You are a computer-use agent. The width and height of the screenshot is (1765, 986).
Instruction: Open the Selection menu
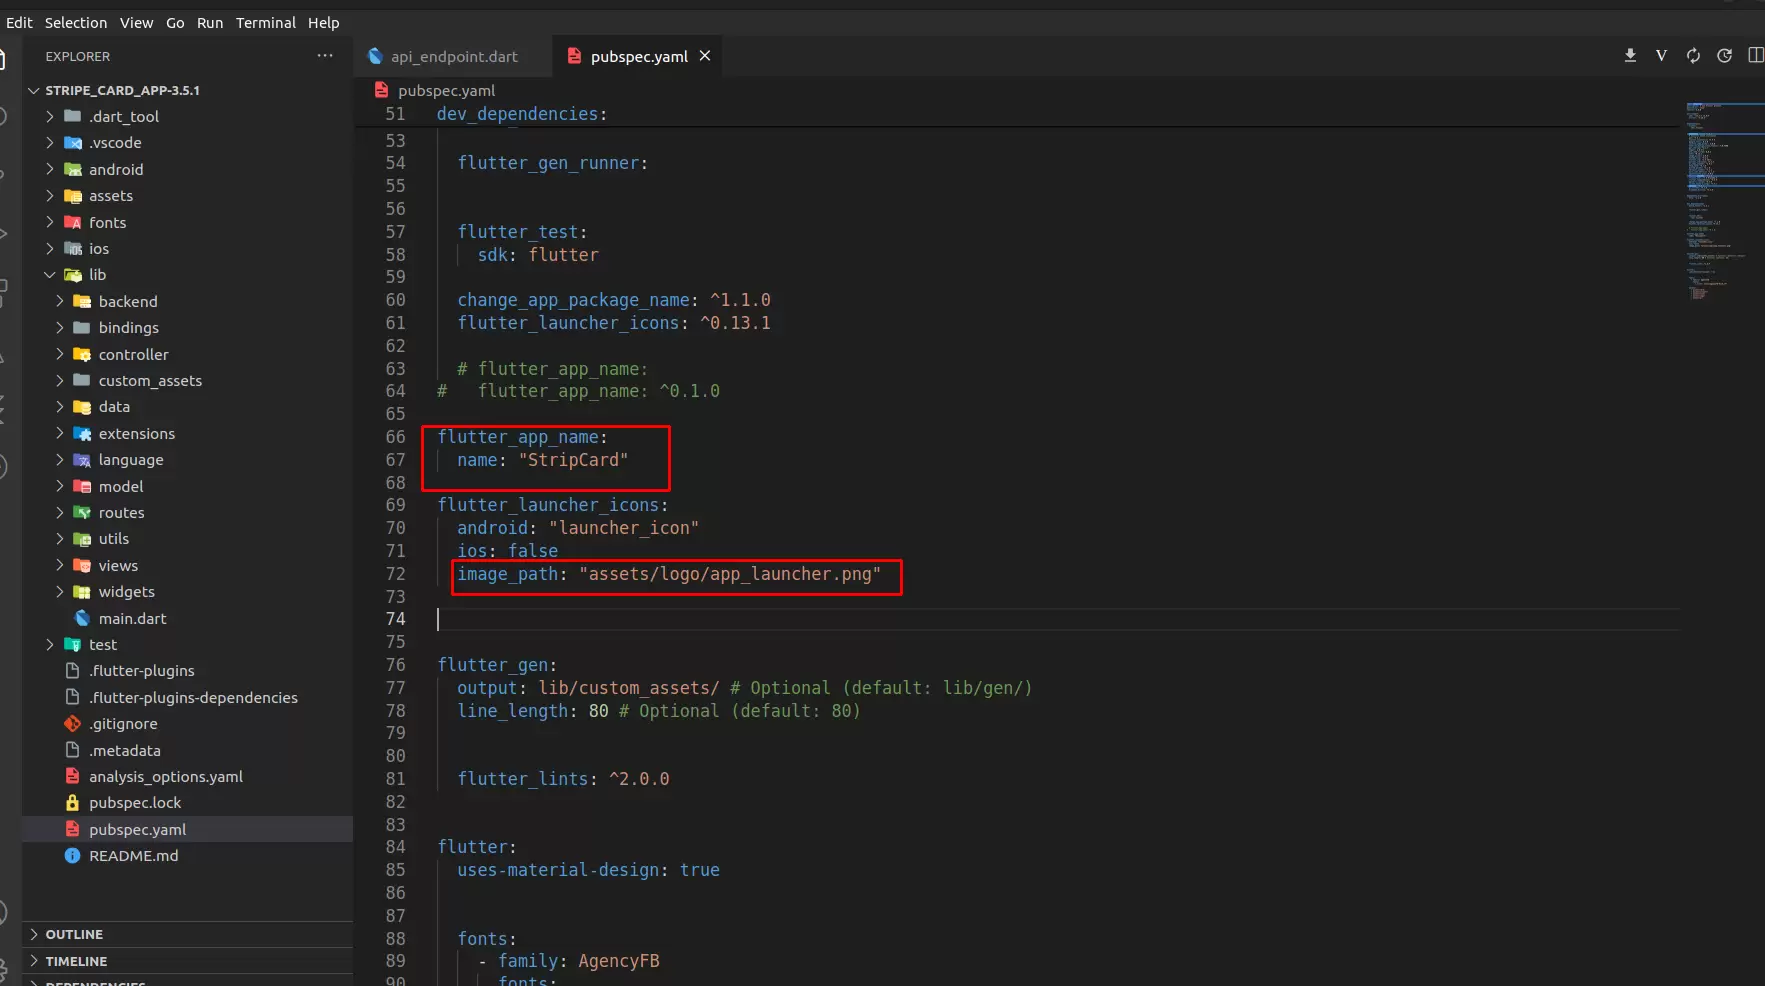point(76,22)
